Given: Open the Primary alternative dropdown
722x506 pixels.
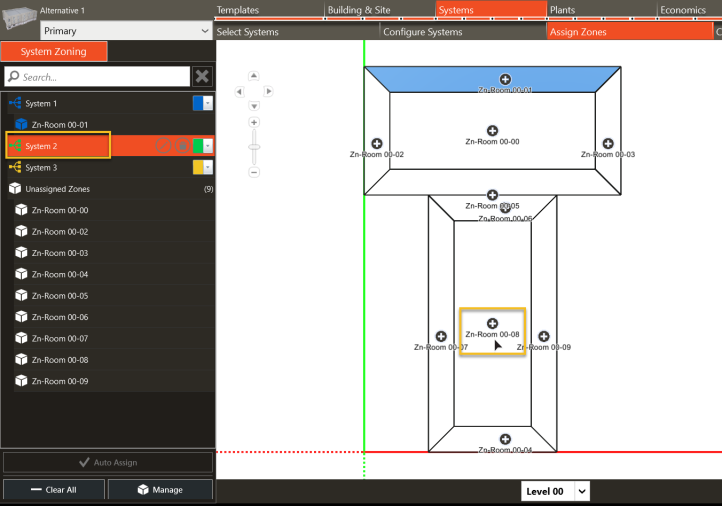Looking at the screenshot, I should pos(126,31).
